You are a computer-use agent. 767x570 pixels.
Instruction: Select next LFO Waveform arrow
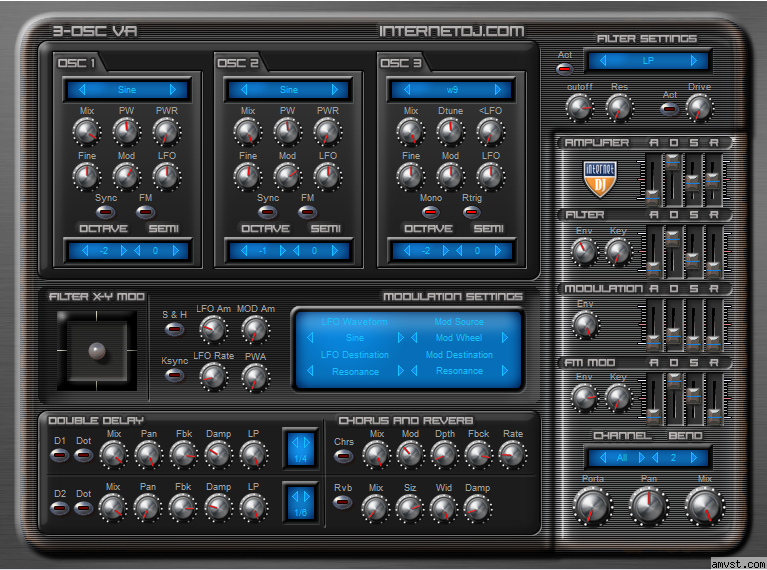click(x=401, y=338)
